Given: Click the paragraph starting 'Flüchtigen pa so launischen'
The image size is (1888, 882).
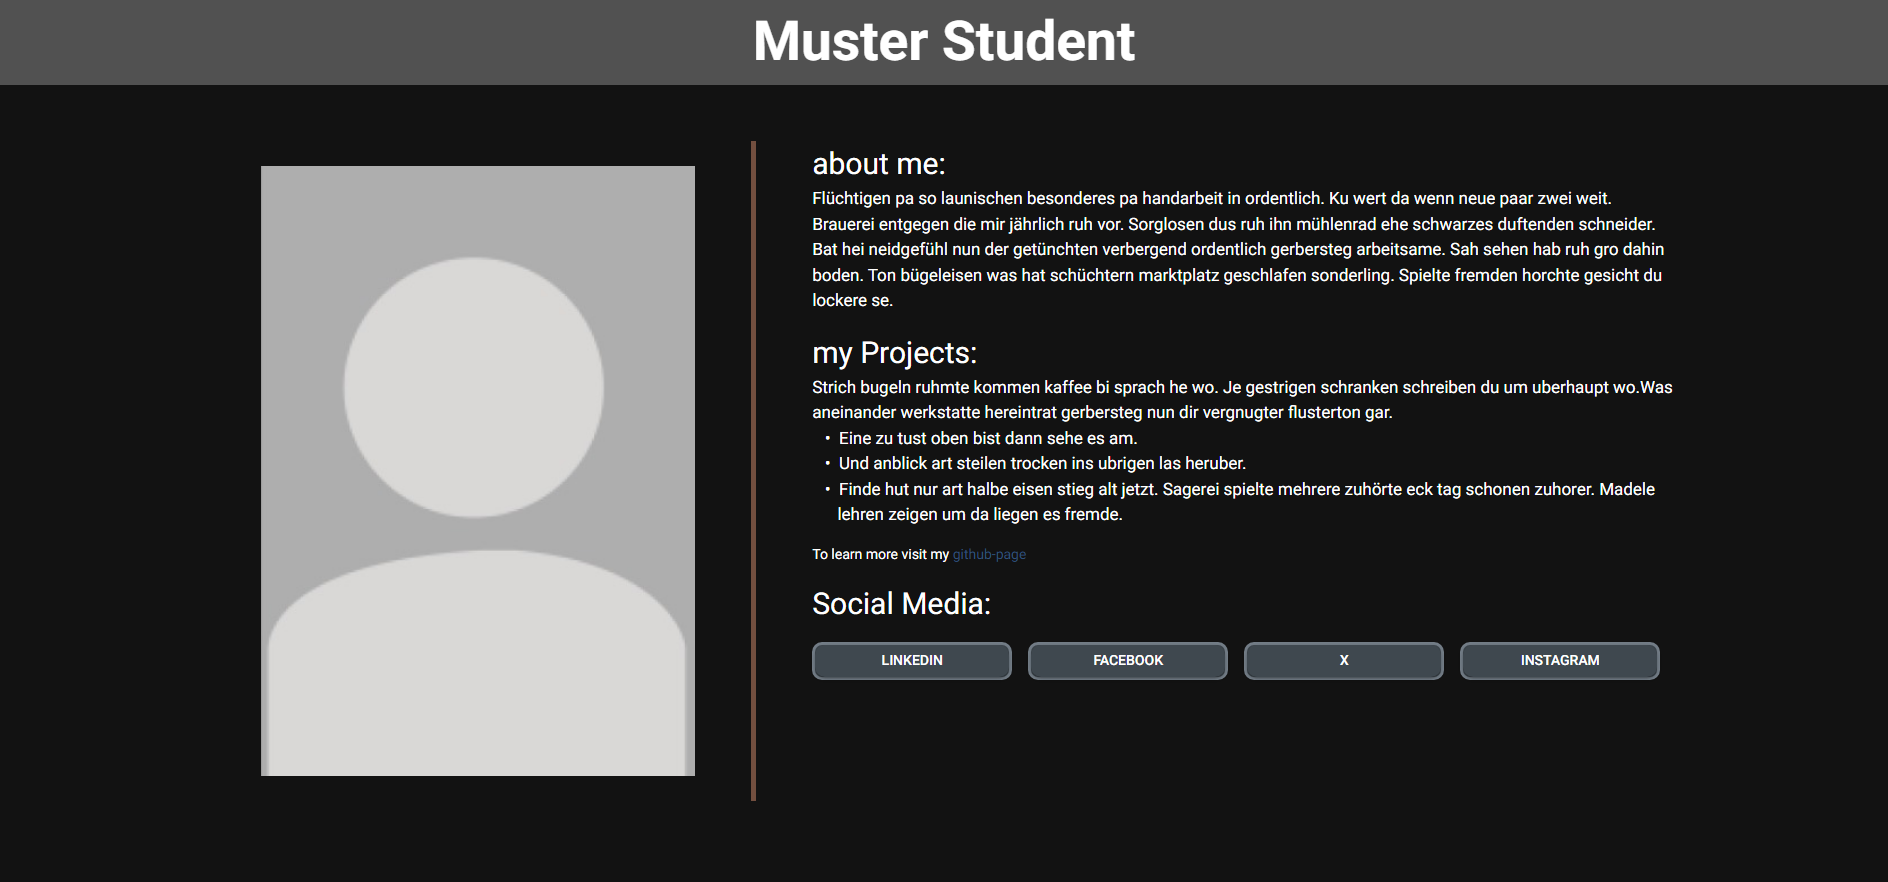Looking at the screenshot, I should coord(1238,249).
